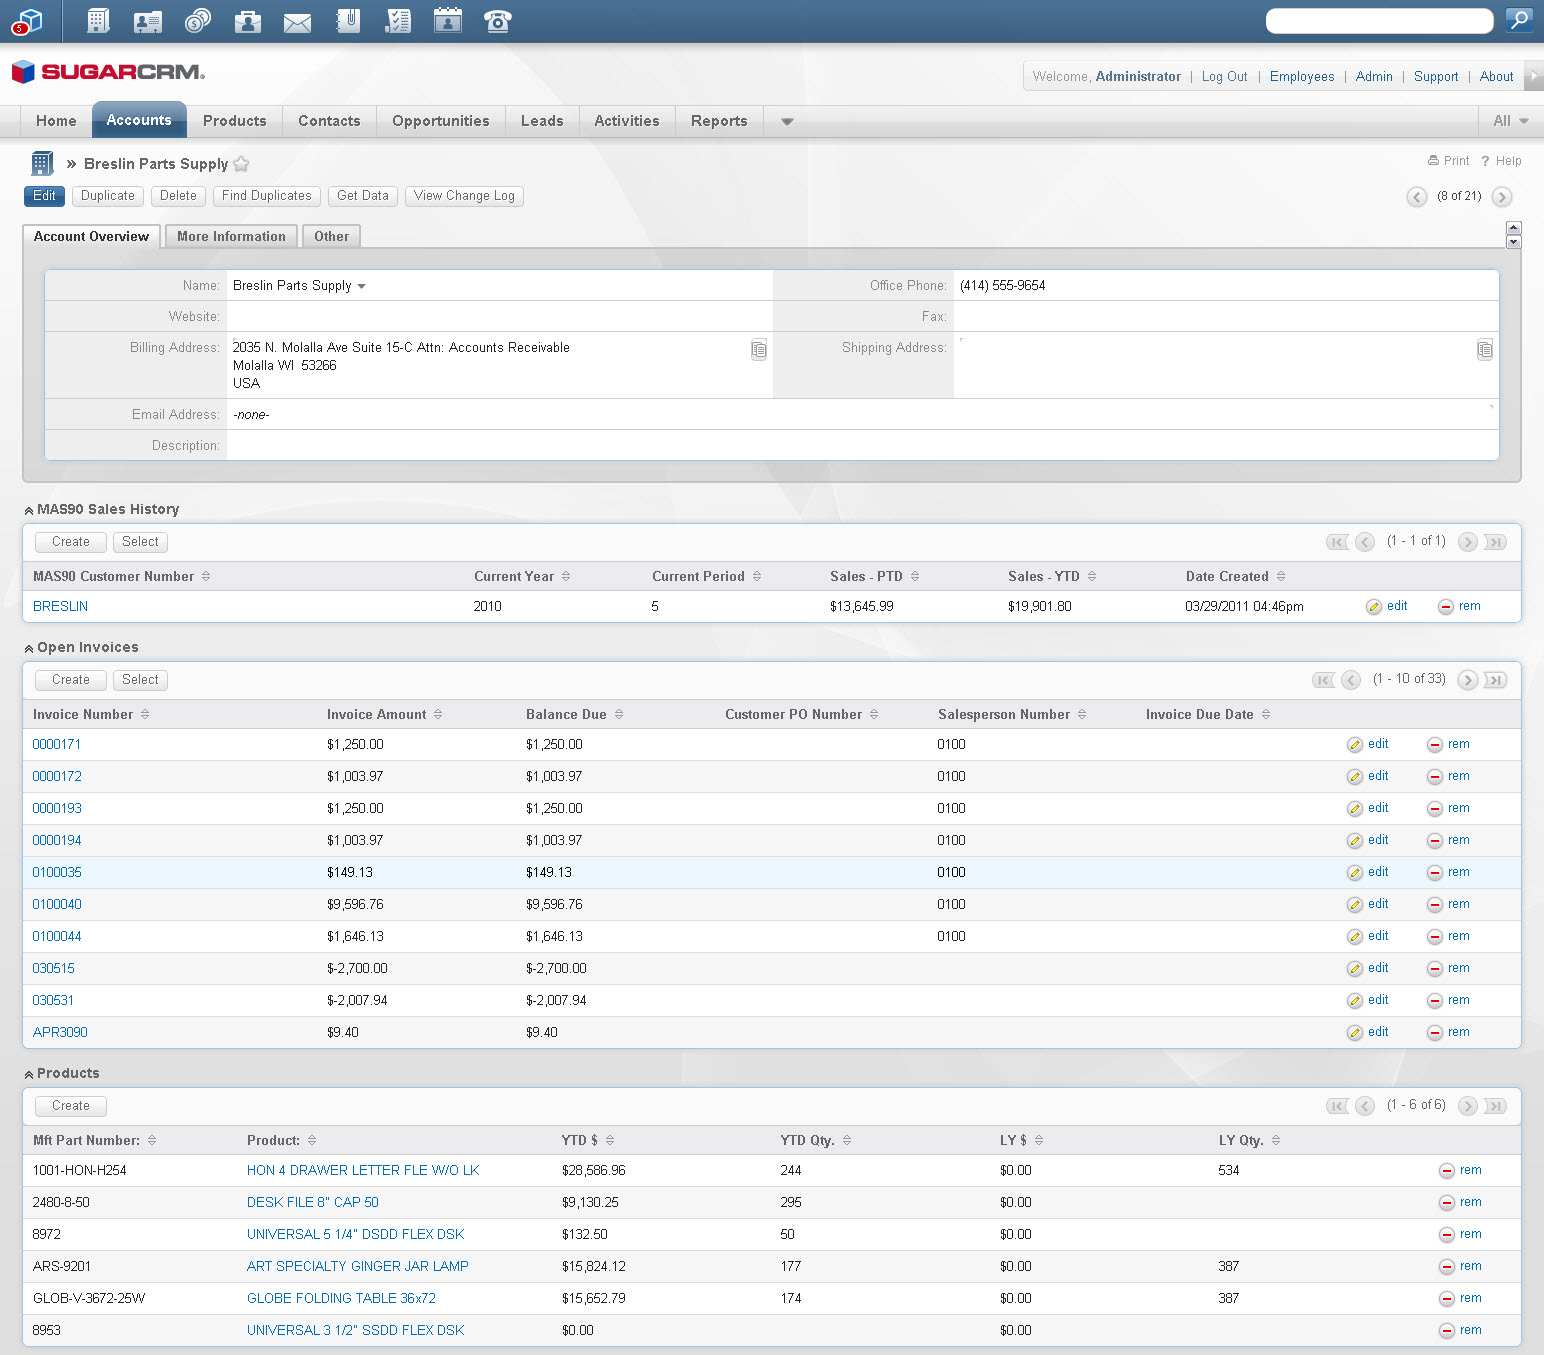Create a new product in Products subpanel
This screenshot has height=1355, width=1544.
point(71,1106)
